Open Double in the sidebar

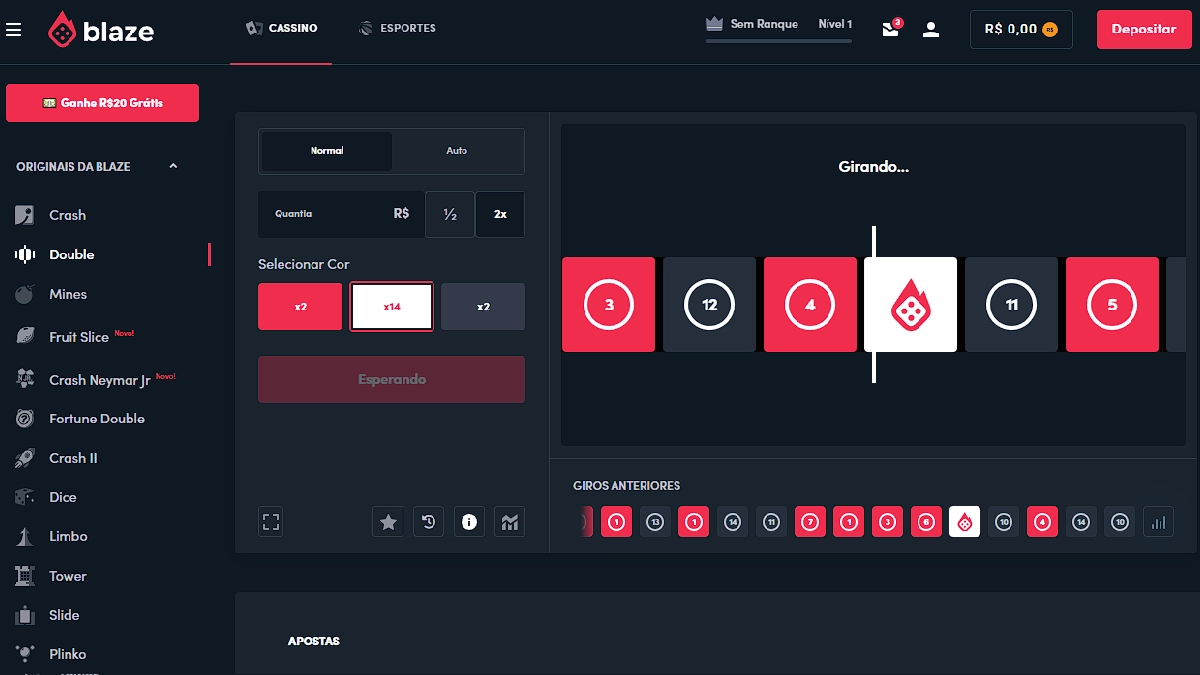coord(72,255)
